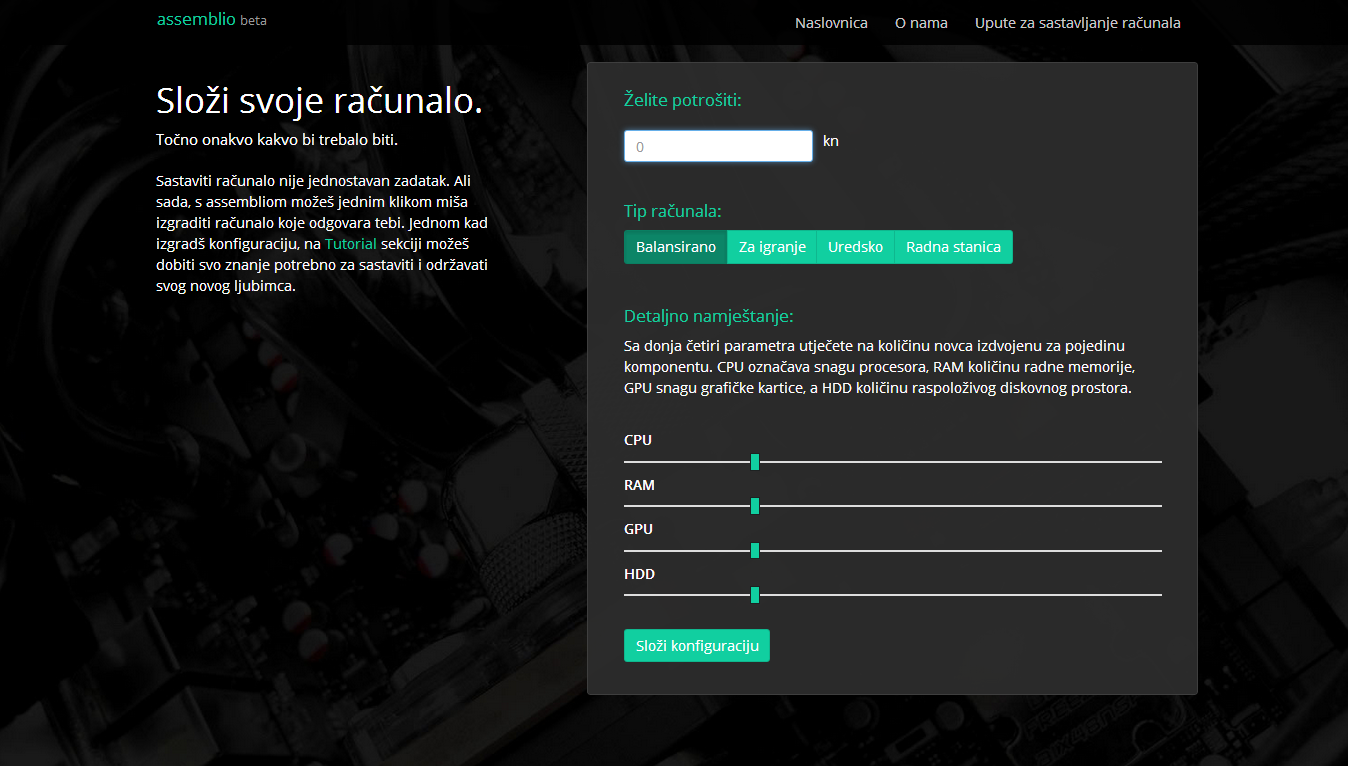Go to the O nama page
Image resolution: width=1348 pixels, height=766 pixels.
coord(921,23)
